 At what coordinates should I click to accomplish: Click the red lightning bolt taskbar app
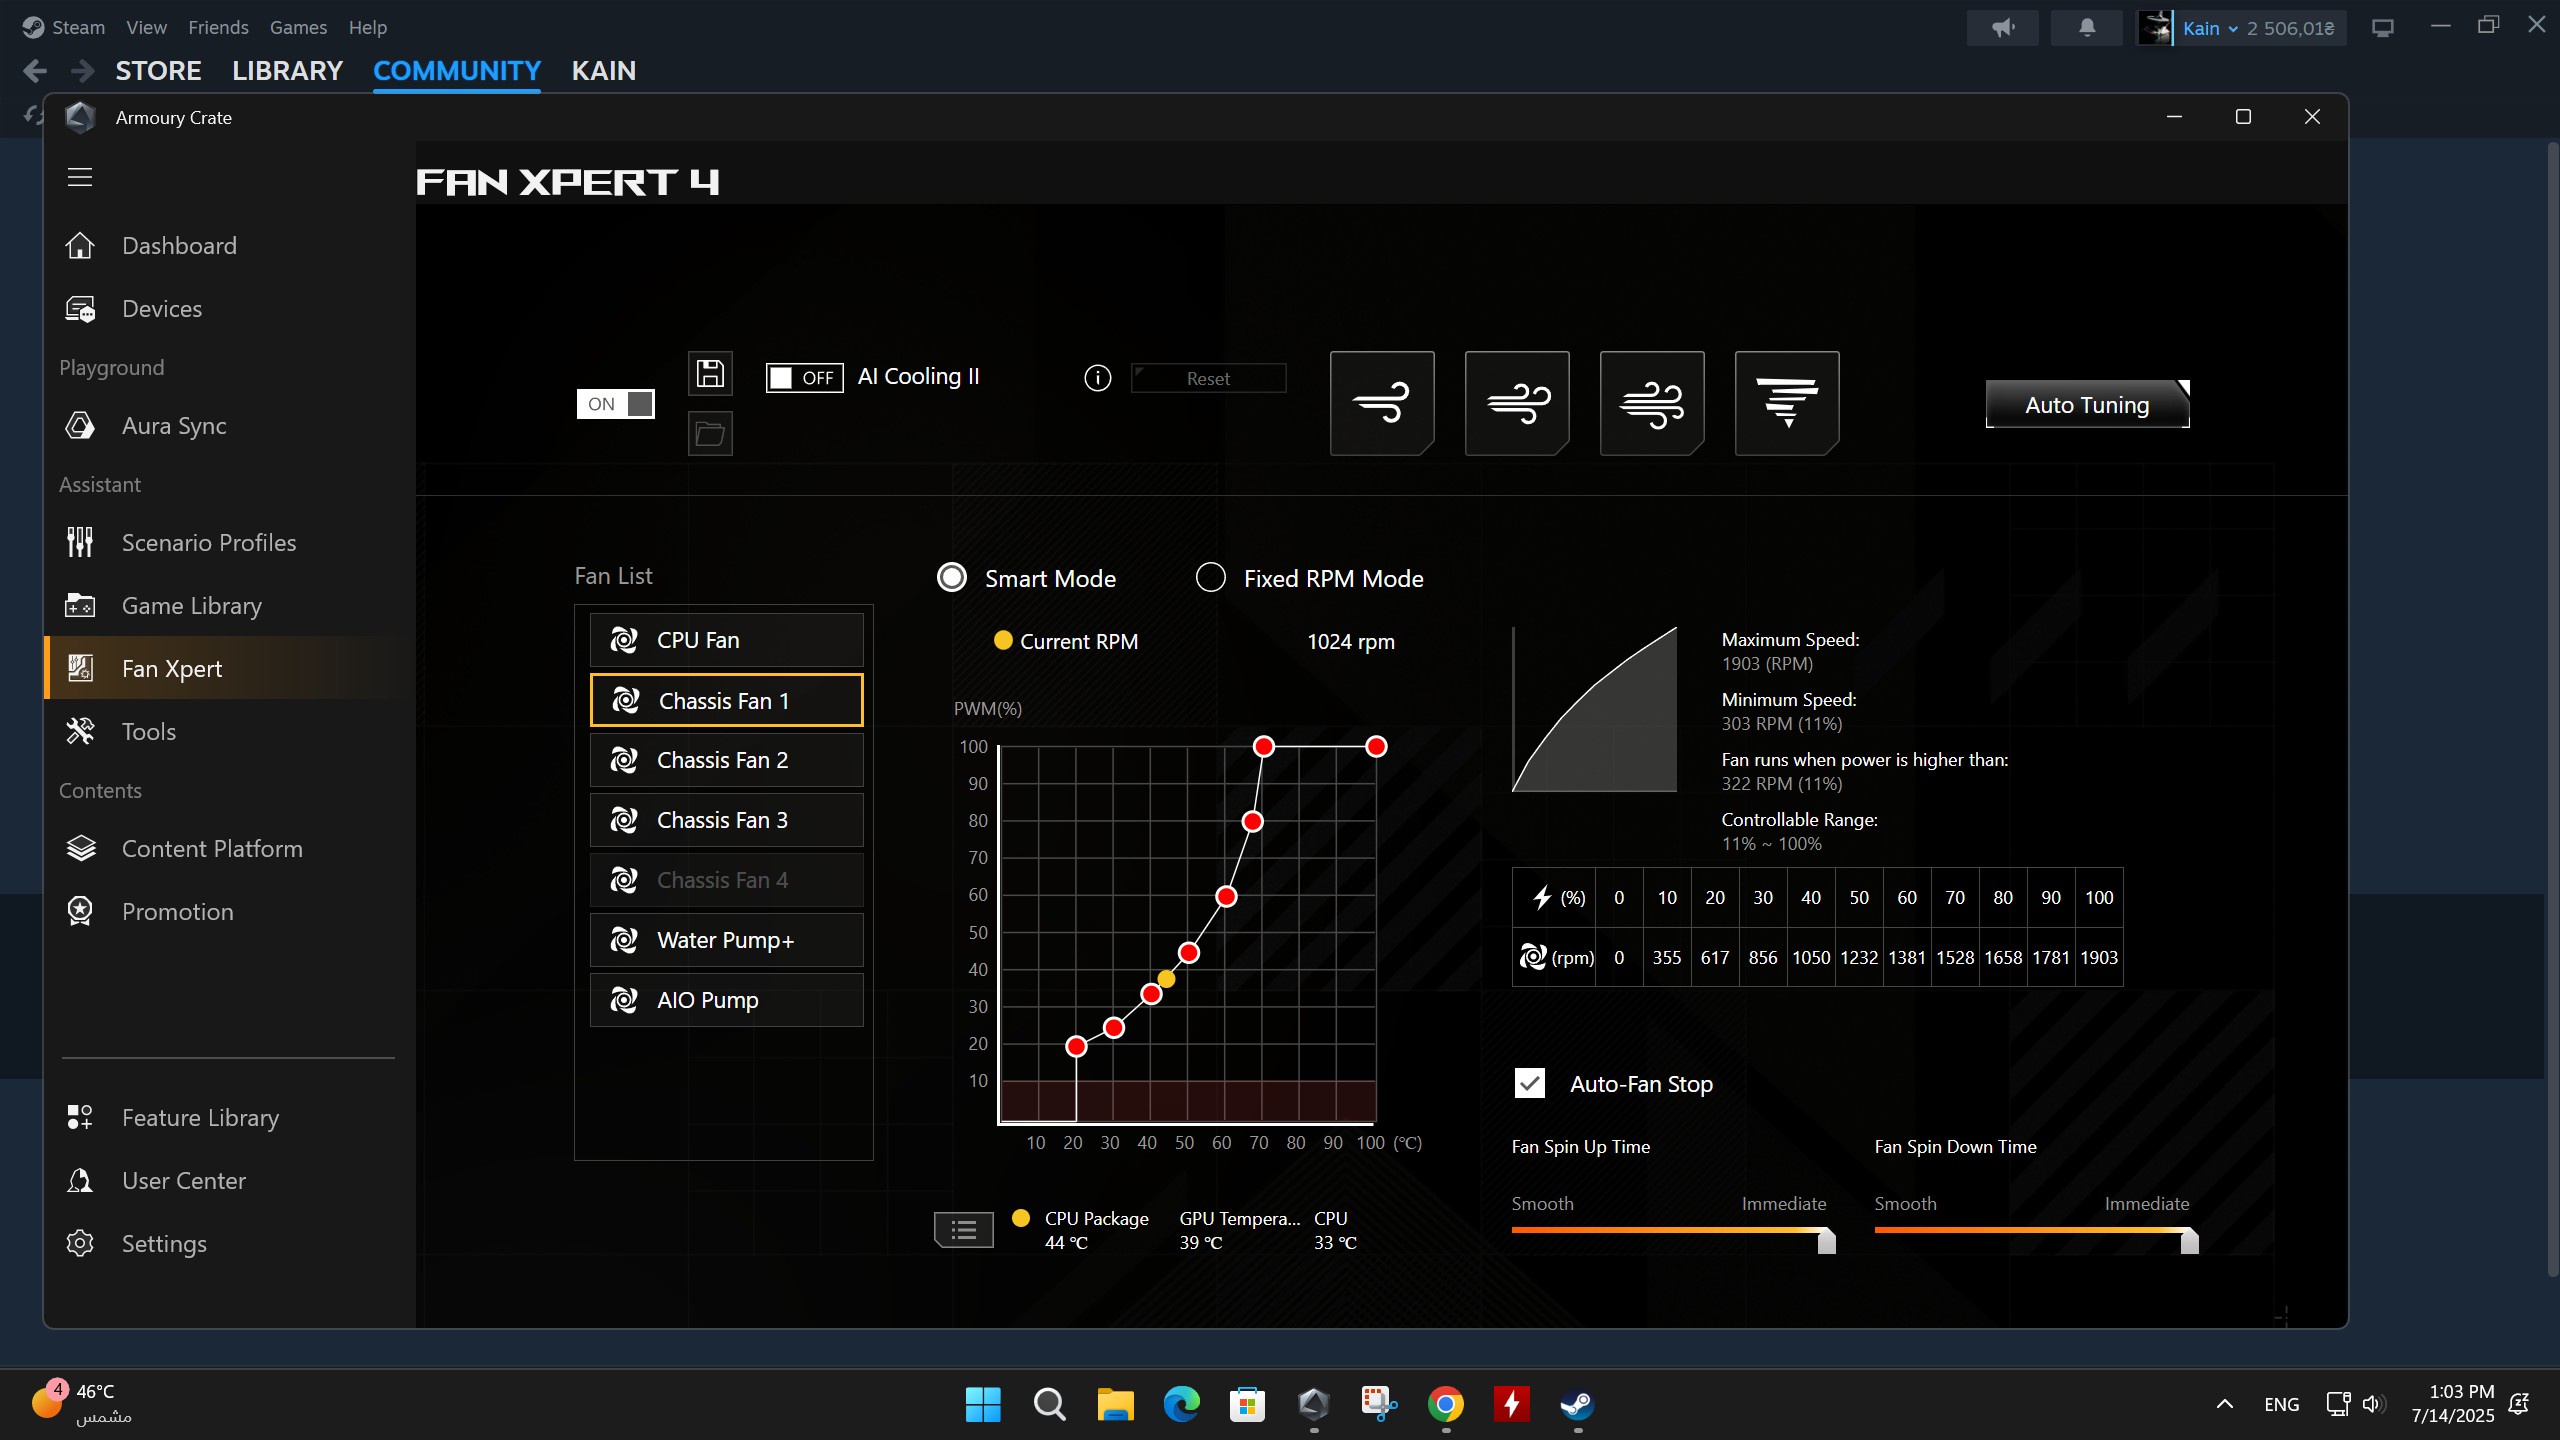point(1512,1404)
